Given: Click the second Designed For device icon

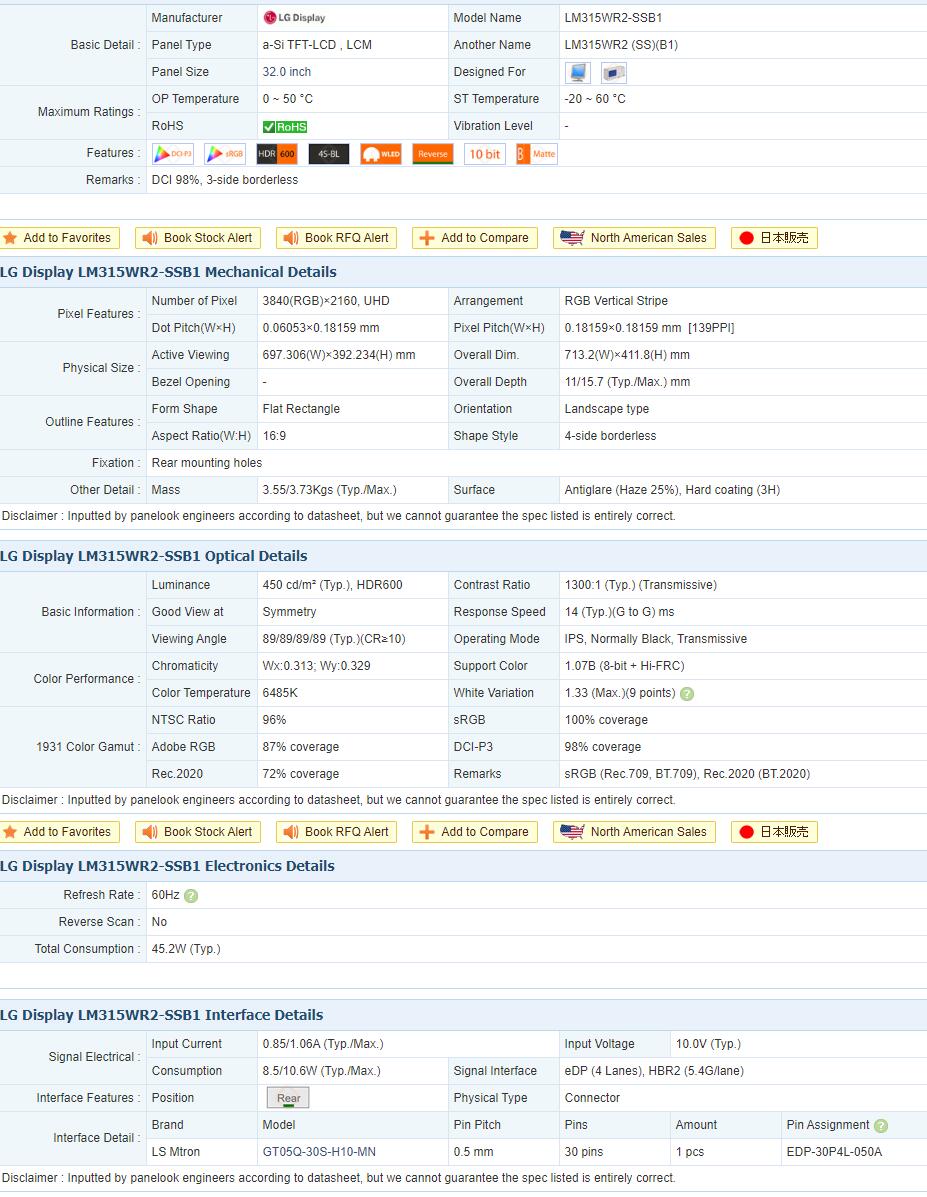Looking at the screenshot, I should 614,73.
